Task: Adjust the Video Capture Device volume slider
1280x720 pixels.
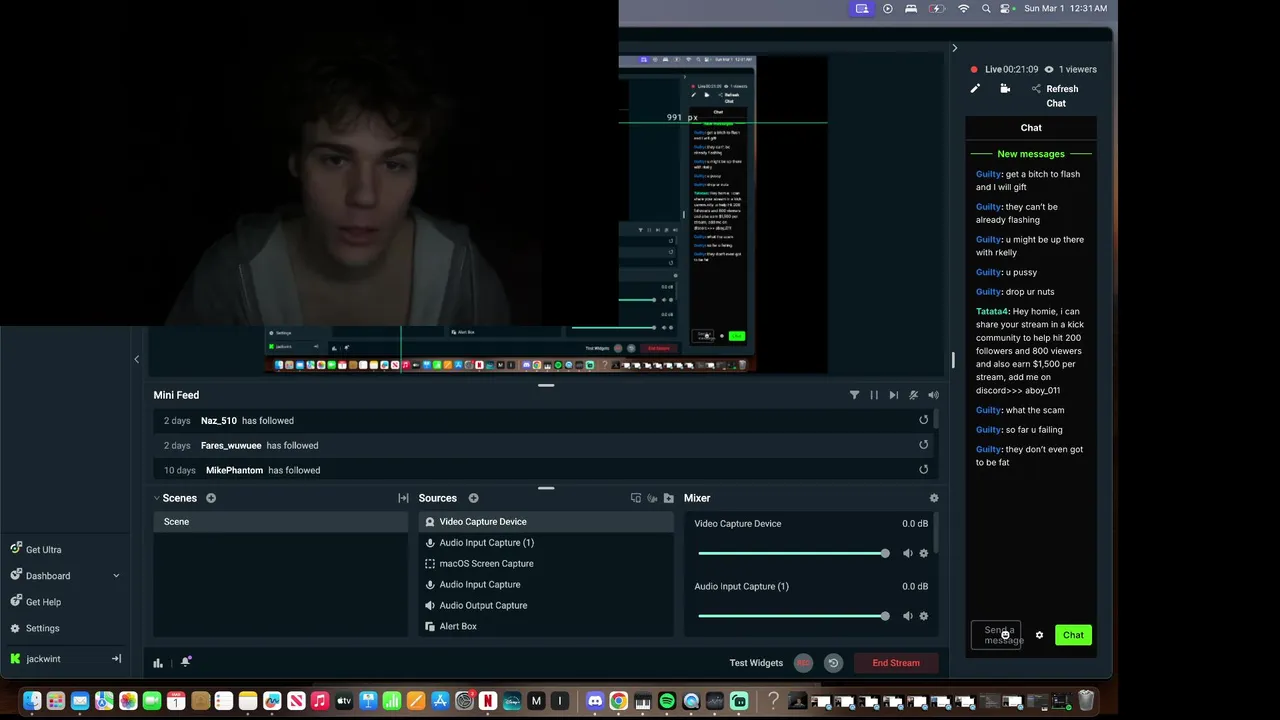Action: (x=793, y=553)
